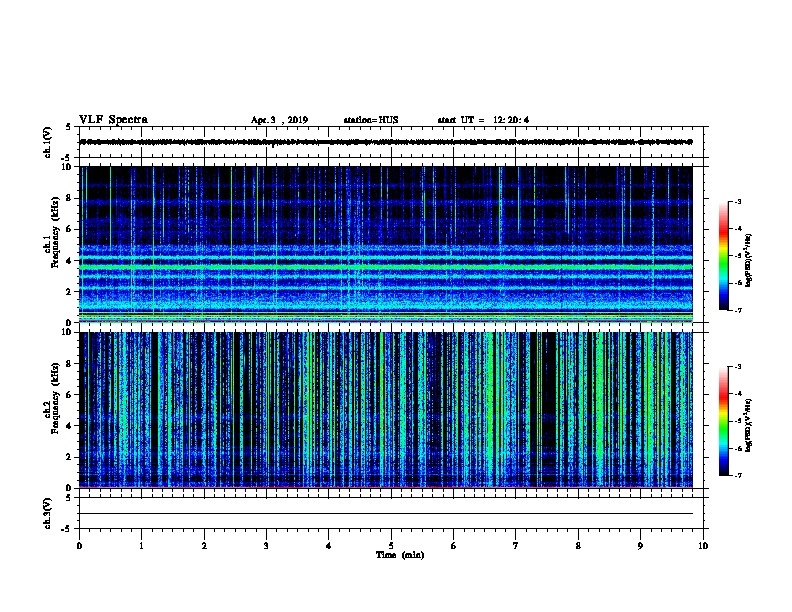792x612 pixels.
Task: Click the ch.1 voltage waveform trace
Action: [x=386, y=142]
